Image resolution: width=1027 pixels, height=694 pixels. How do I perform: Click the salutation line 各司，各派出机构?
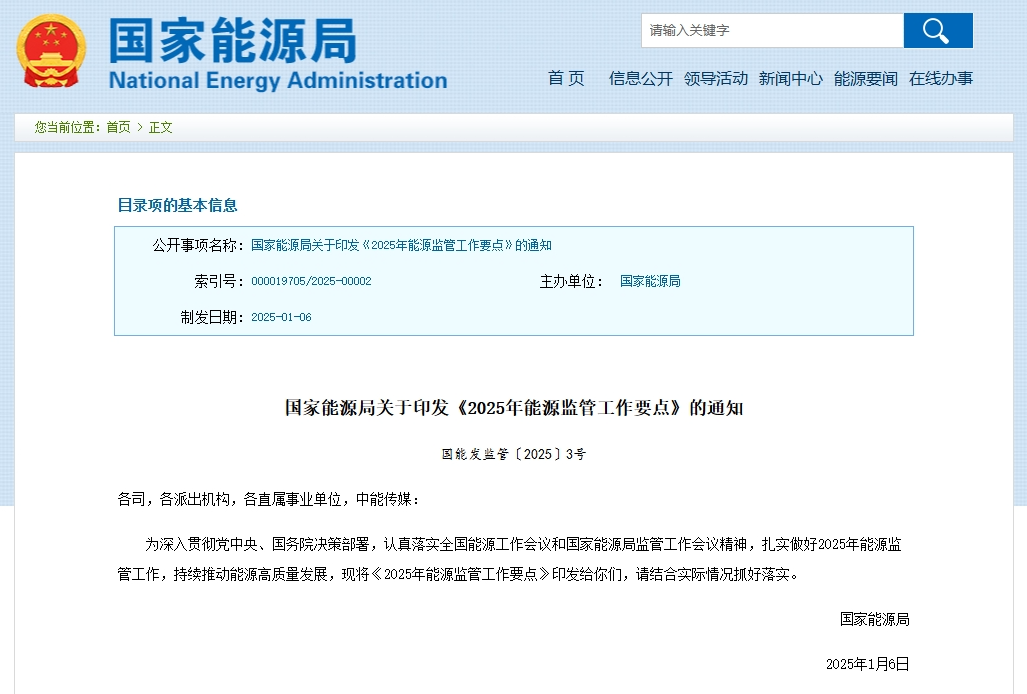(x=269, y=500)
